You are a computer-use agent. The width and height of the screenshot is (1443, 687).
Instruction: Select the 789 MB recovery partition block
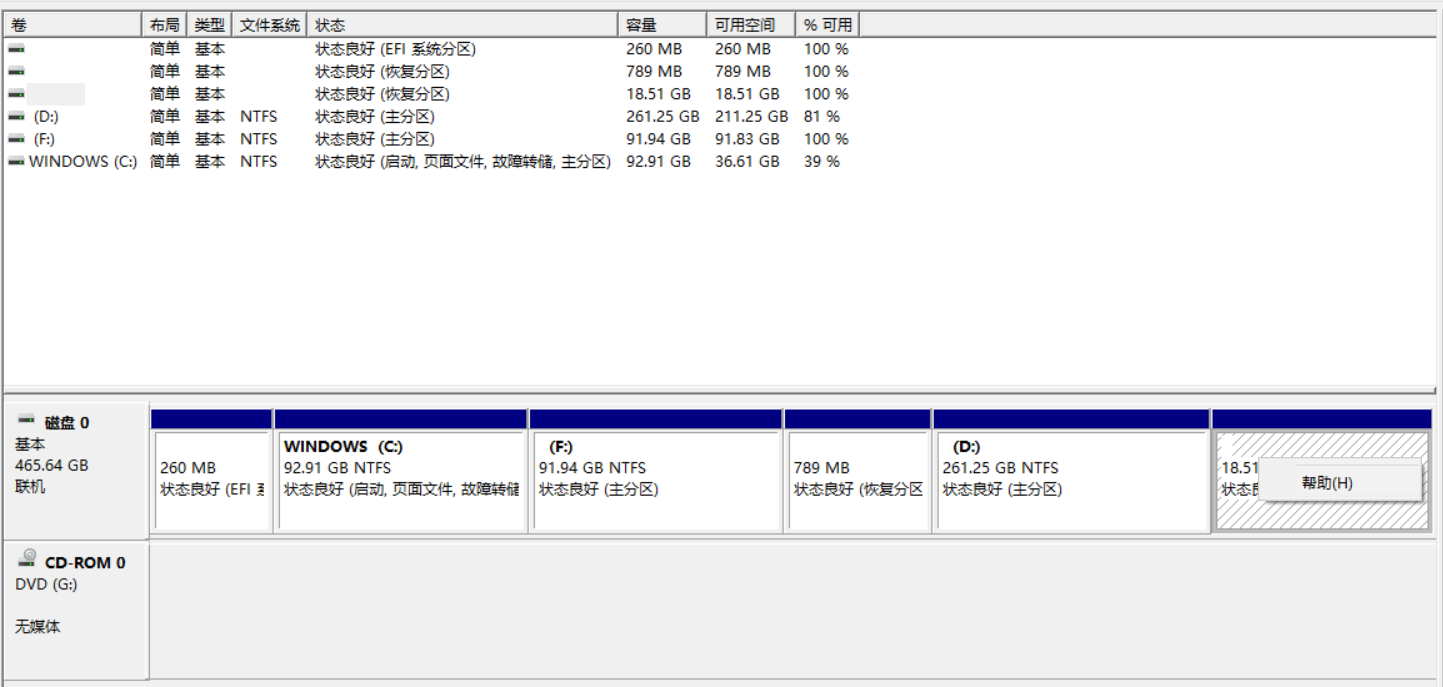point(857,480)
